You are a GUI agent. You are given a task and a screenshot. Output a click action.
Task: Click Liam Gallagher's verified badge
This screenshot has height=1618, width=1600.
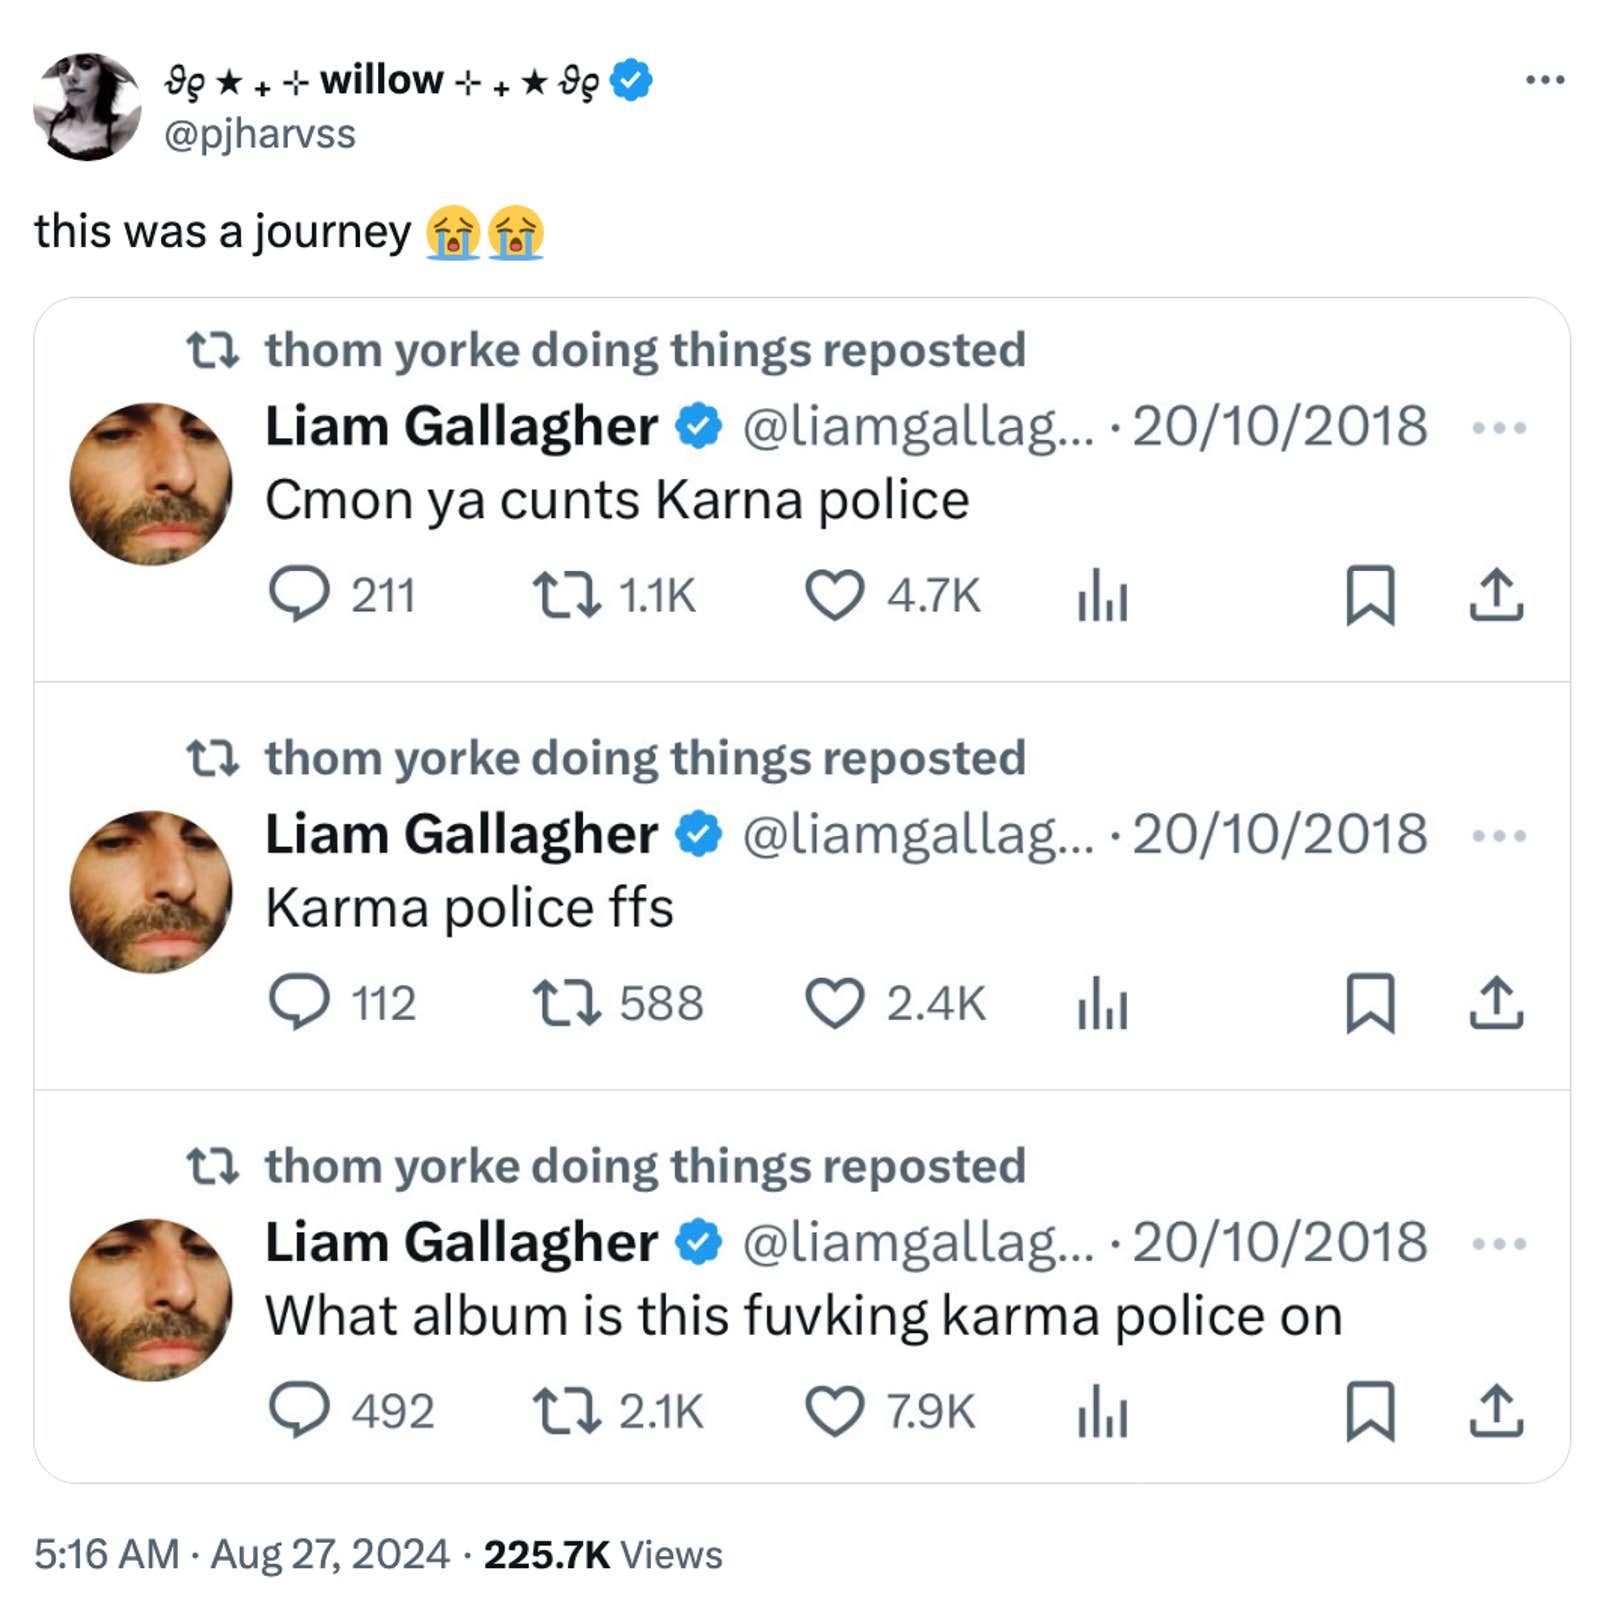click(x=694, y=427)
